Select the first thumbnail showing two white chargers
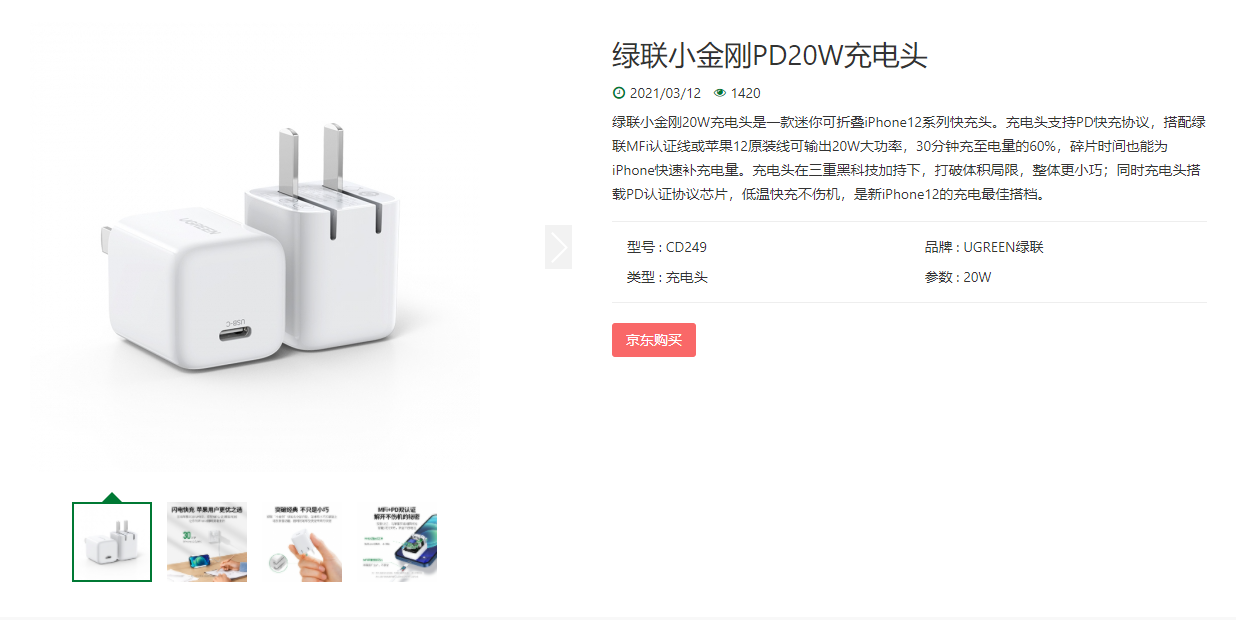This screenshot has height=620, width=1236. pos(112,542)
